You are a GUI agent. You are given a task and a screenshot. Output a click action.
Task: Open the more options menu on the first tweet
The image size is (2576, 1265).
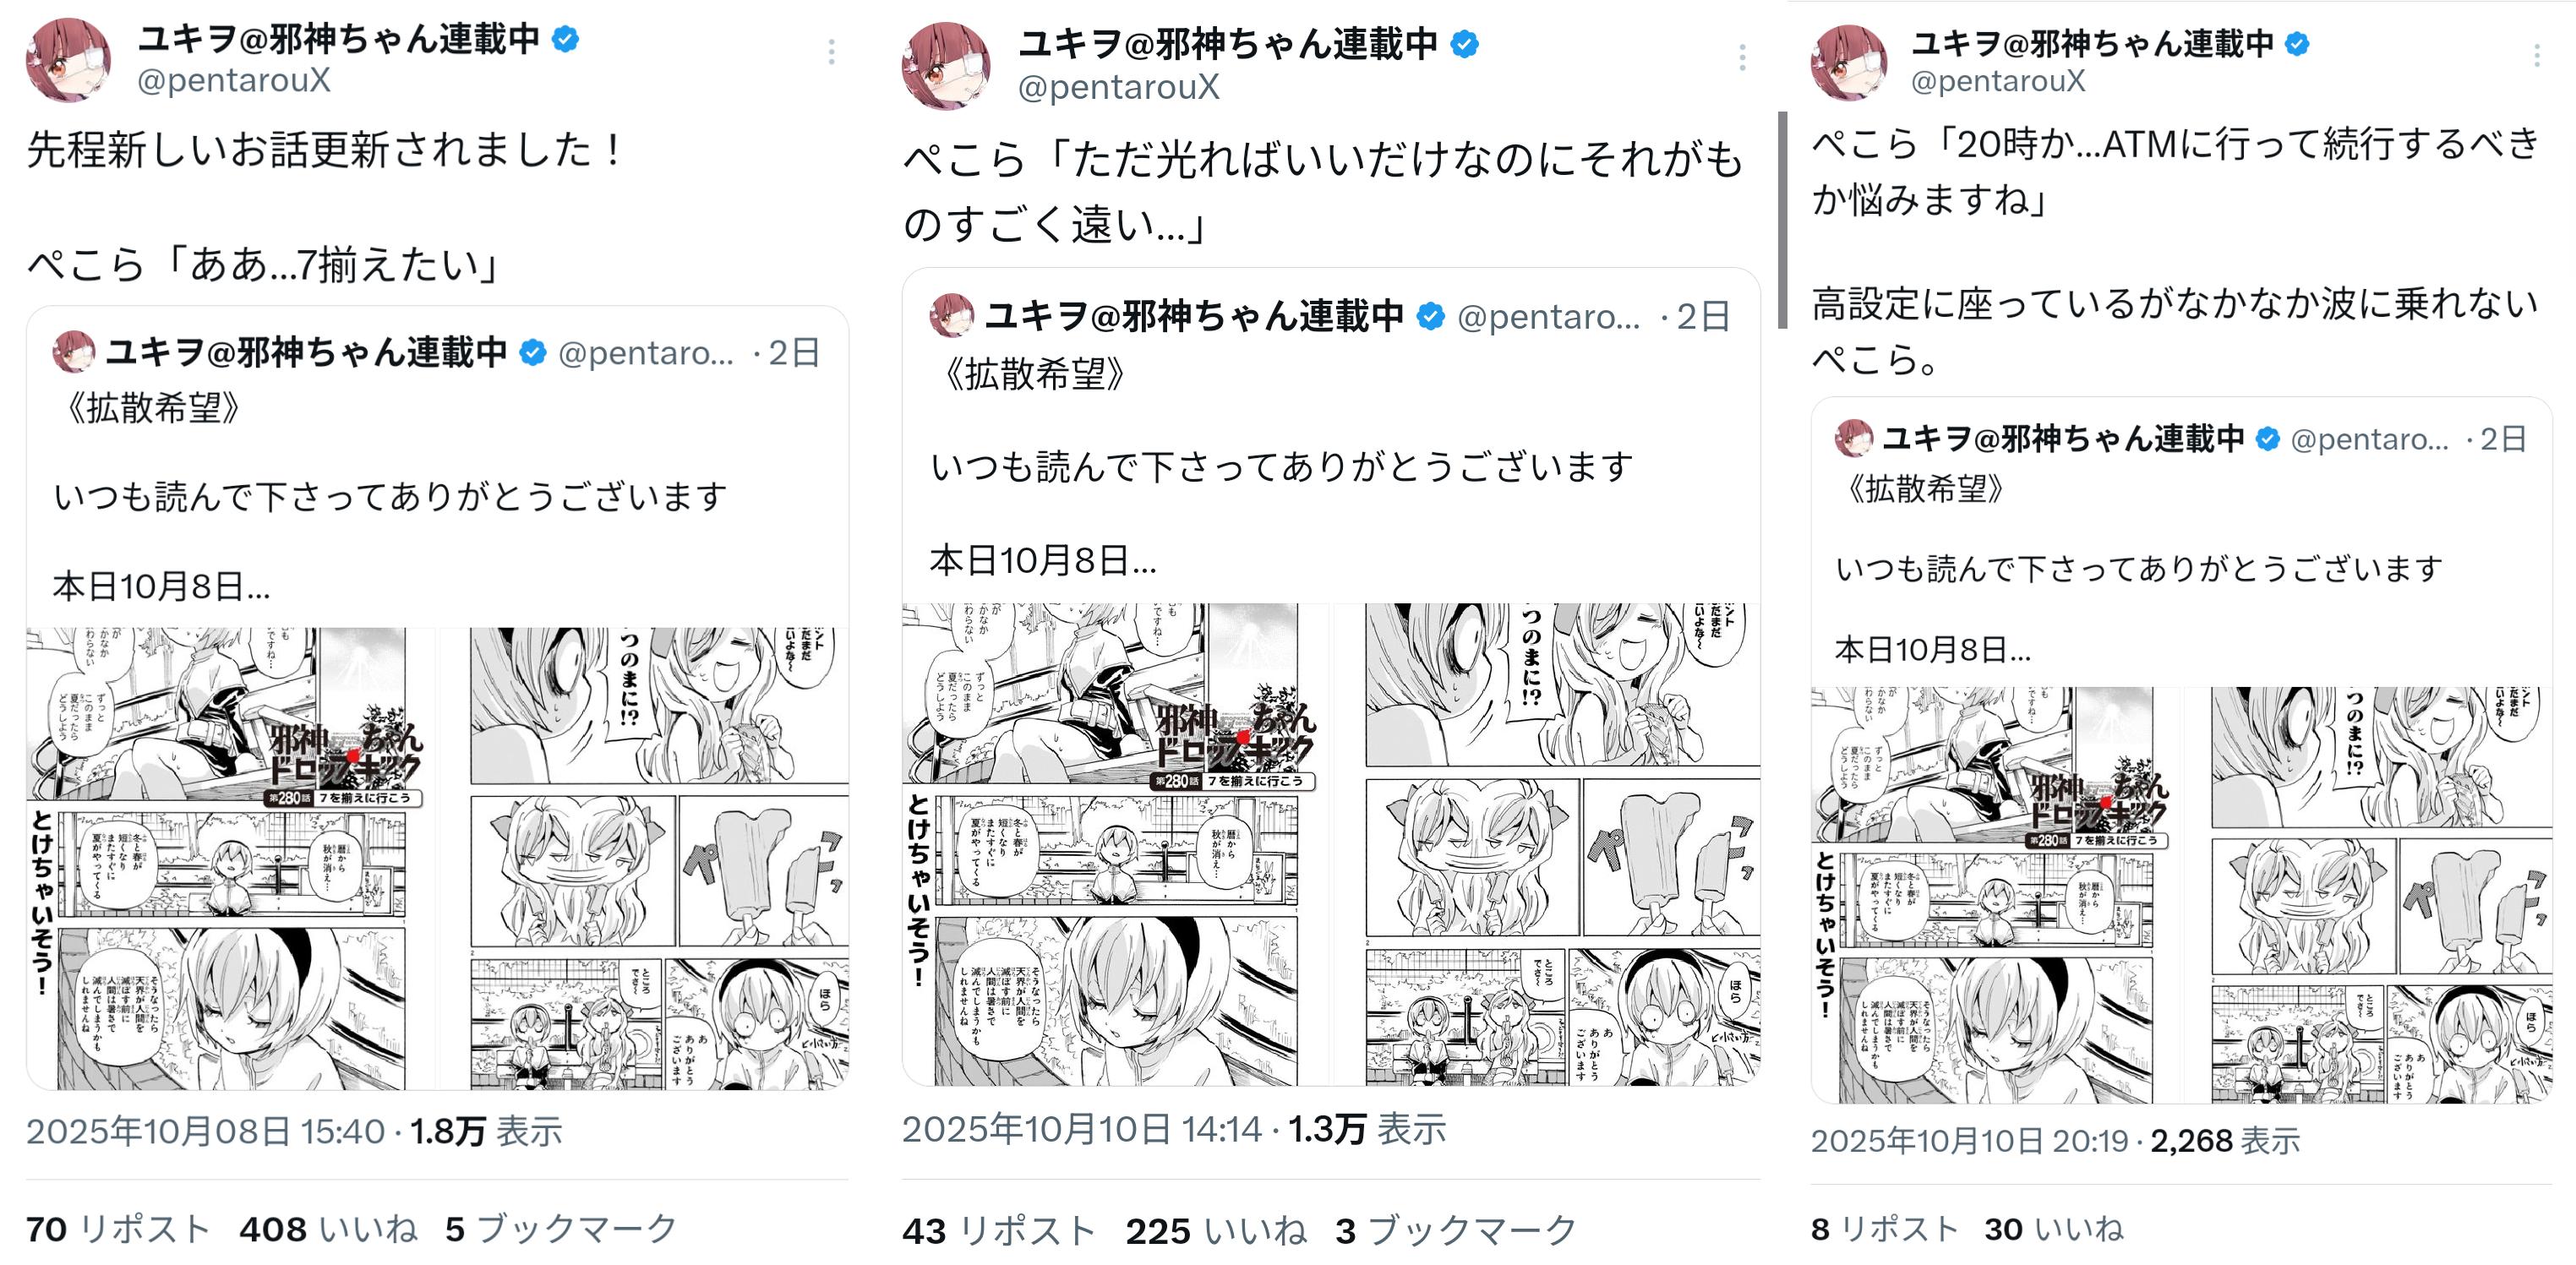click(831, 52)
